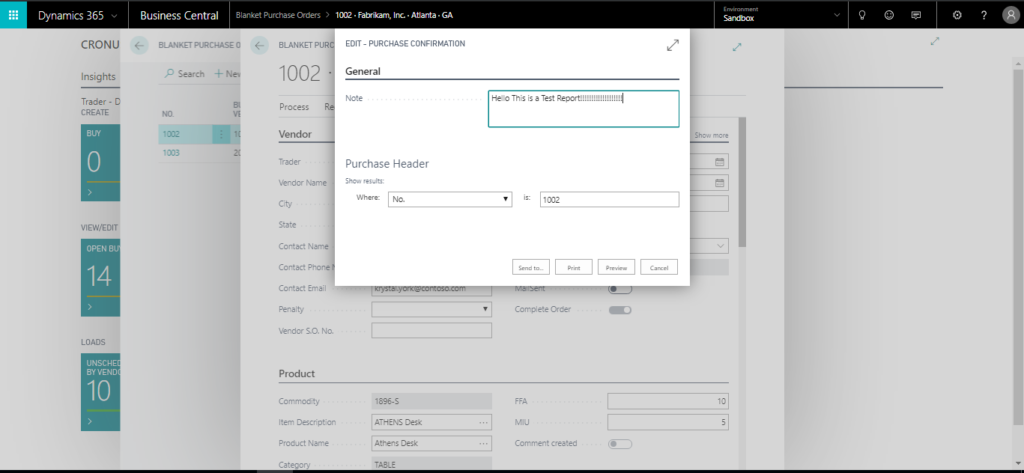Click Blanket Purchase Orders breadcrumb
The width and height of the screenshot is (1024, 473).
tap(278, 15)
